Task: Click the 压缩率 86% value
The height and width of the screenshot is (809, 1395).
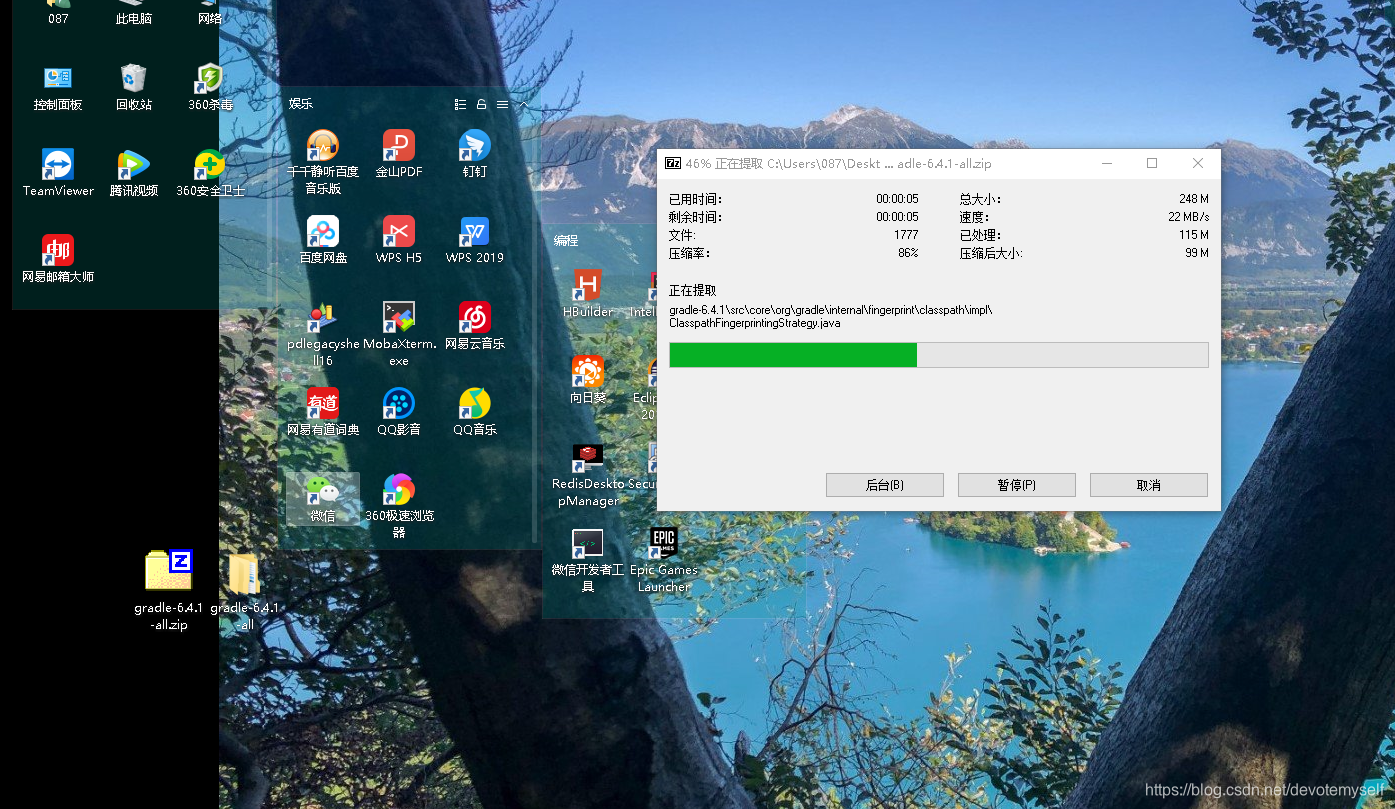Action: 908,253
